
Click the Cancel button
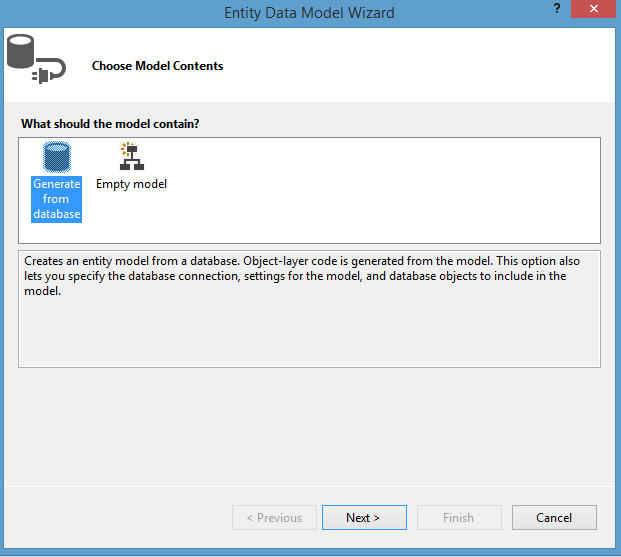(554, 518)
